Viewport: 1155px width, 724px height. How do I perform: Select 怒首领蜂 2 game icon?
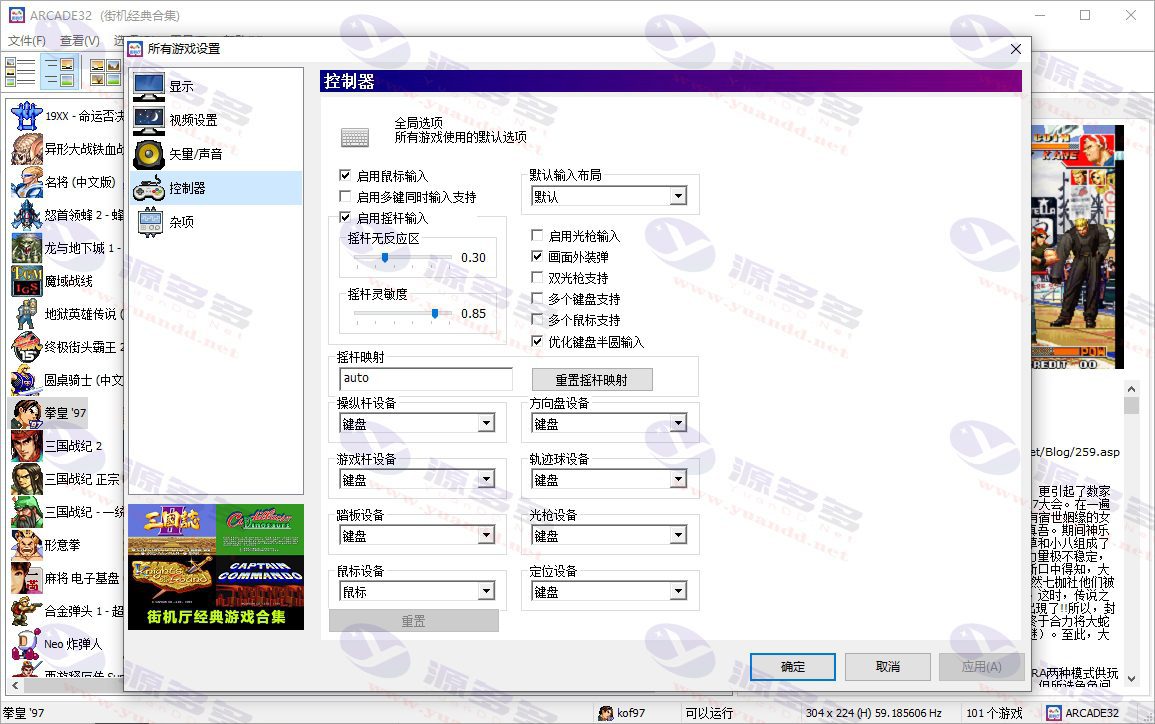[x=27, y=215]
